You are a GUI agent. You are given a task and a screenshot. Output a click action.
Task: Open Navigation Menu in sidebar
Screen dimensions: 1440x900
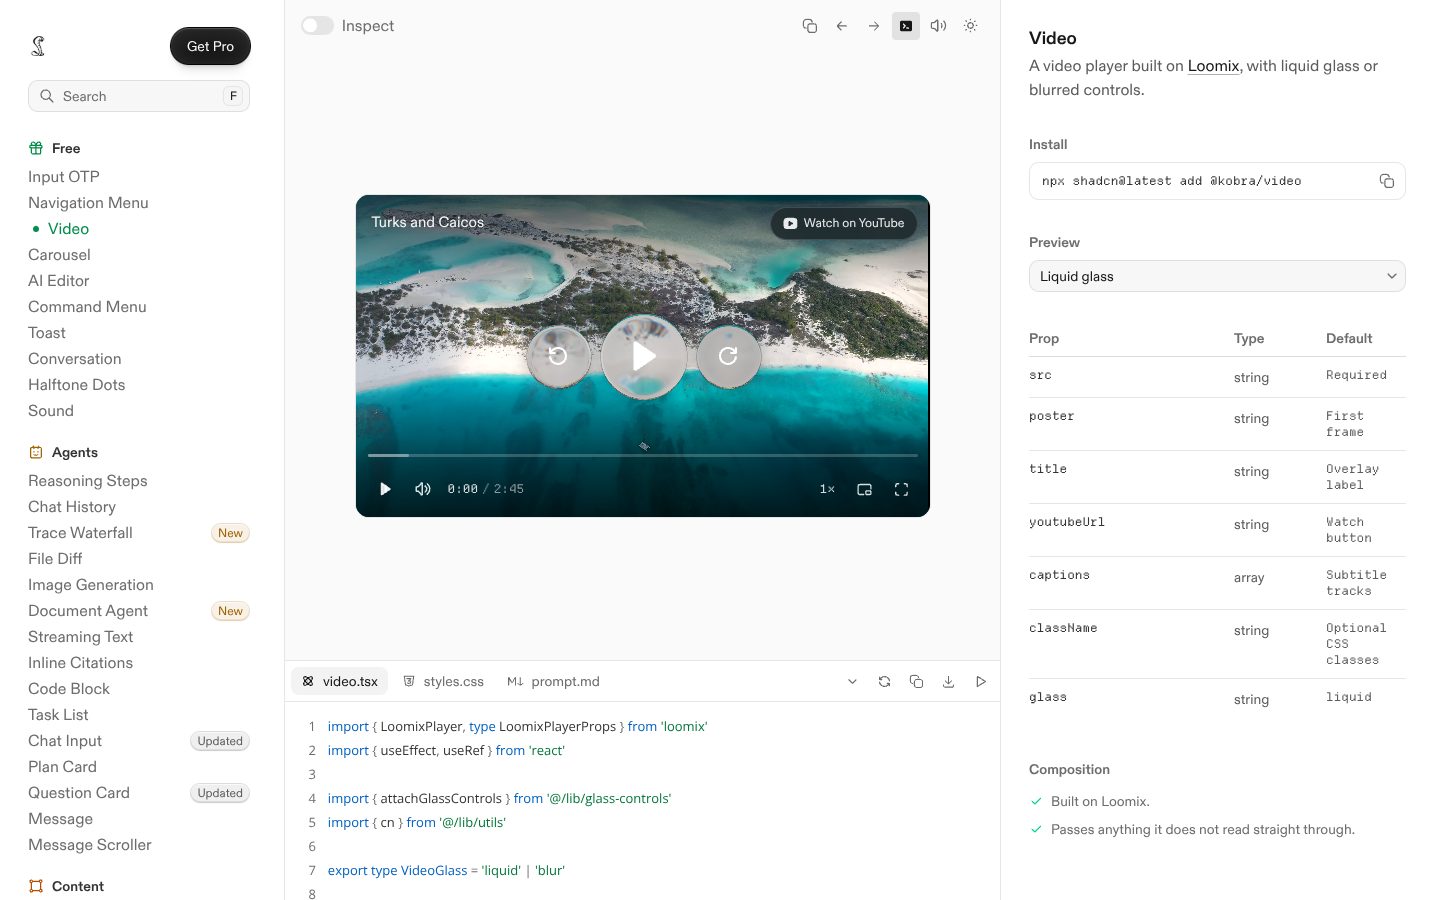pyautogui.click(x=88, y=203)
